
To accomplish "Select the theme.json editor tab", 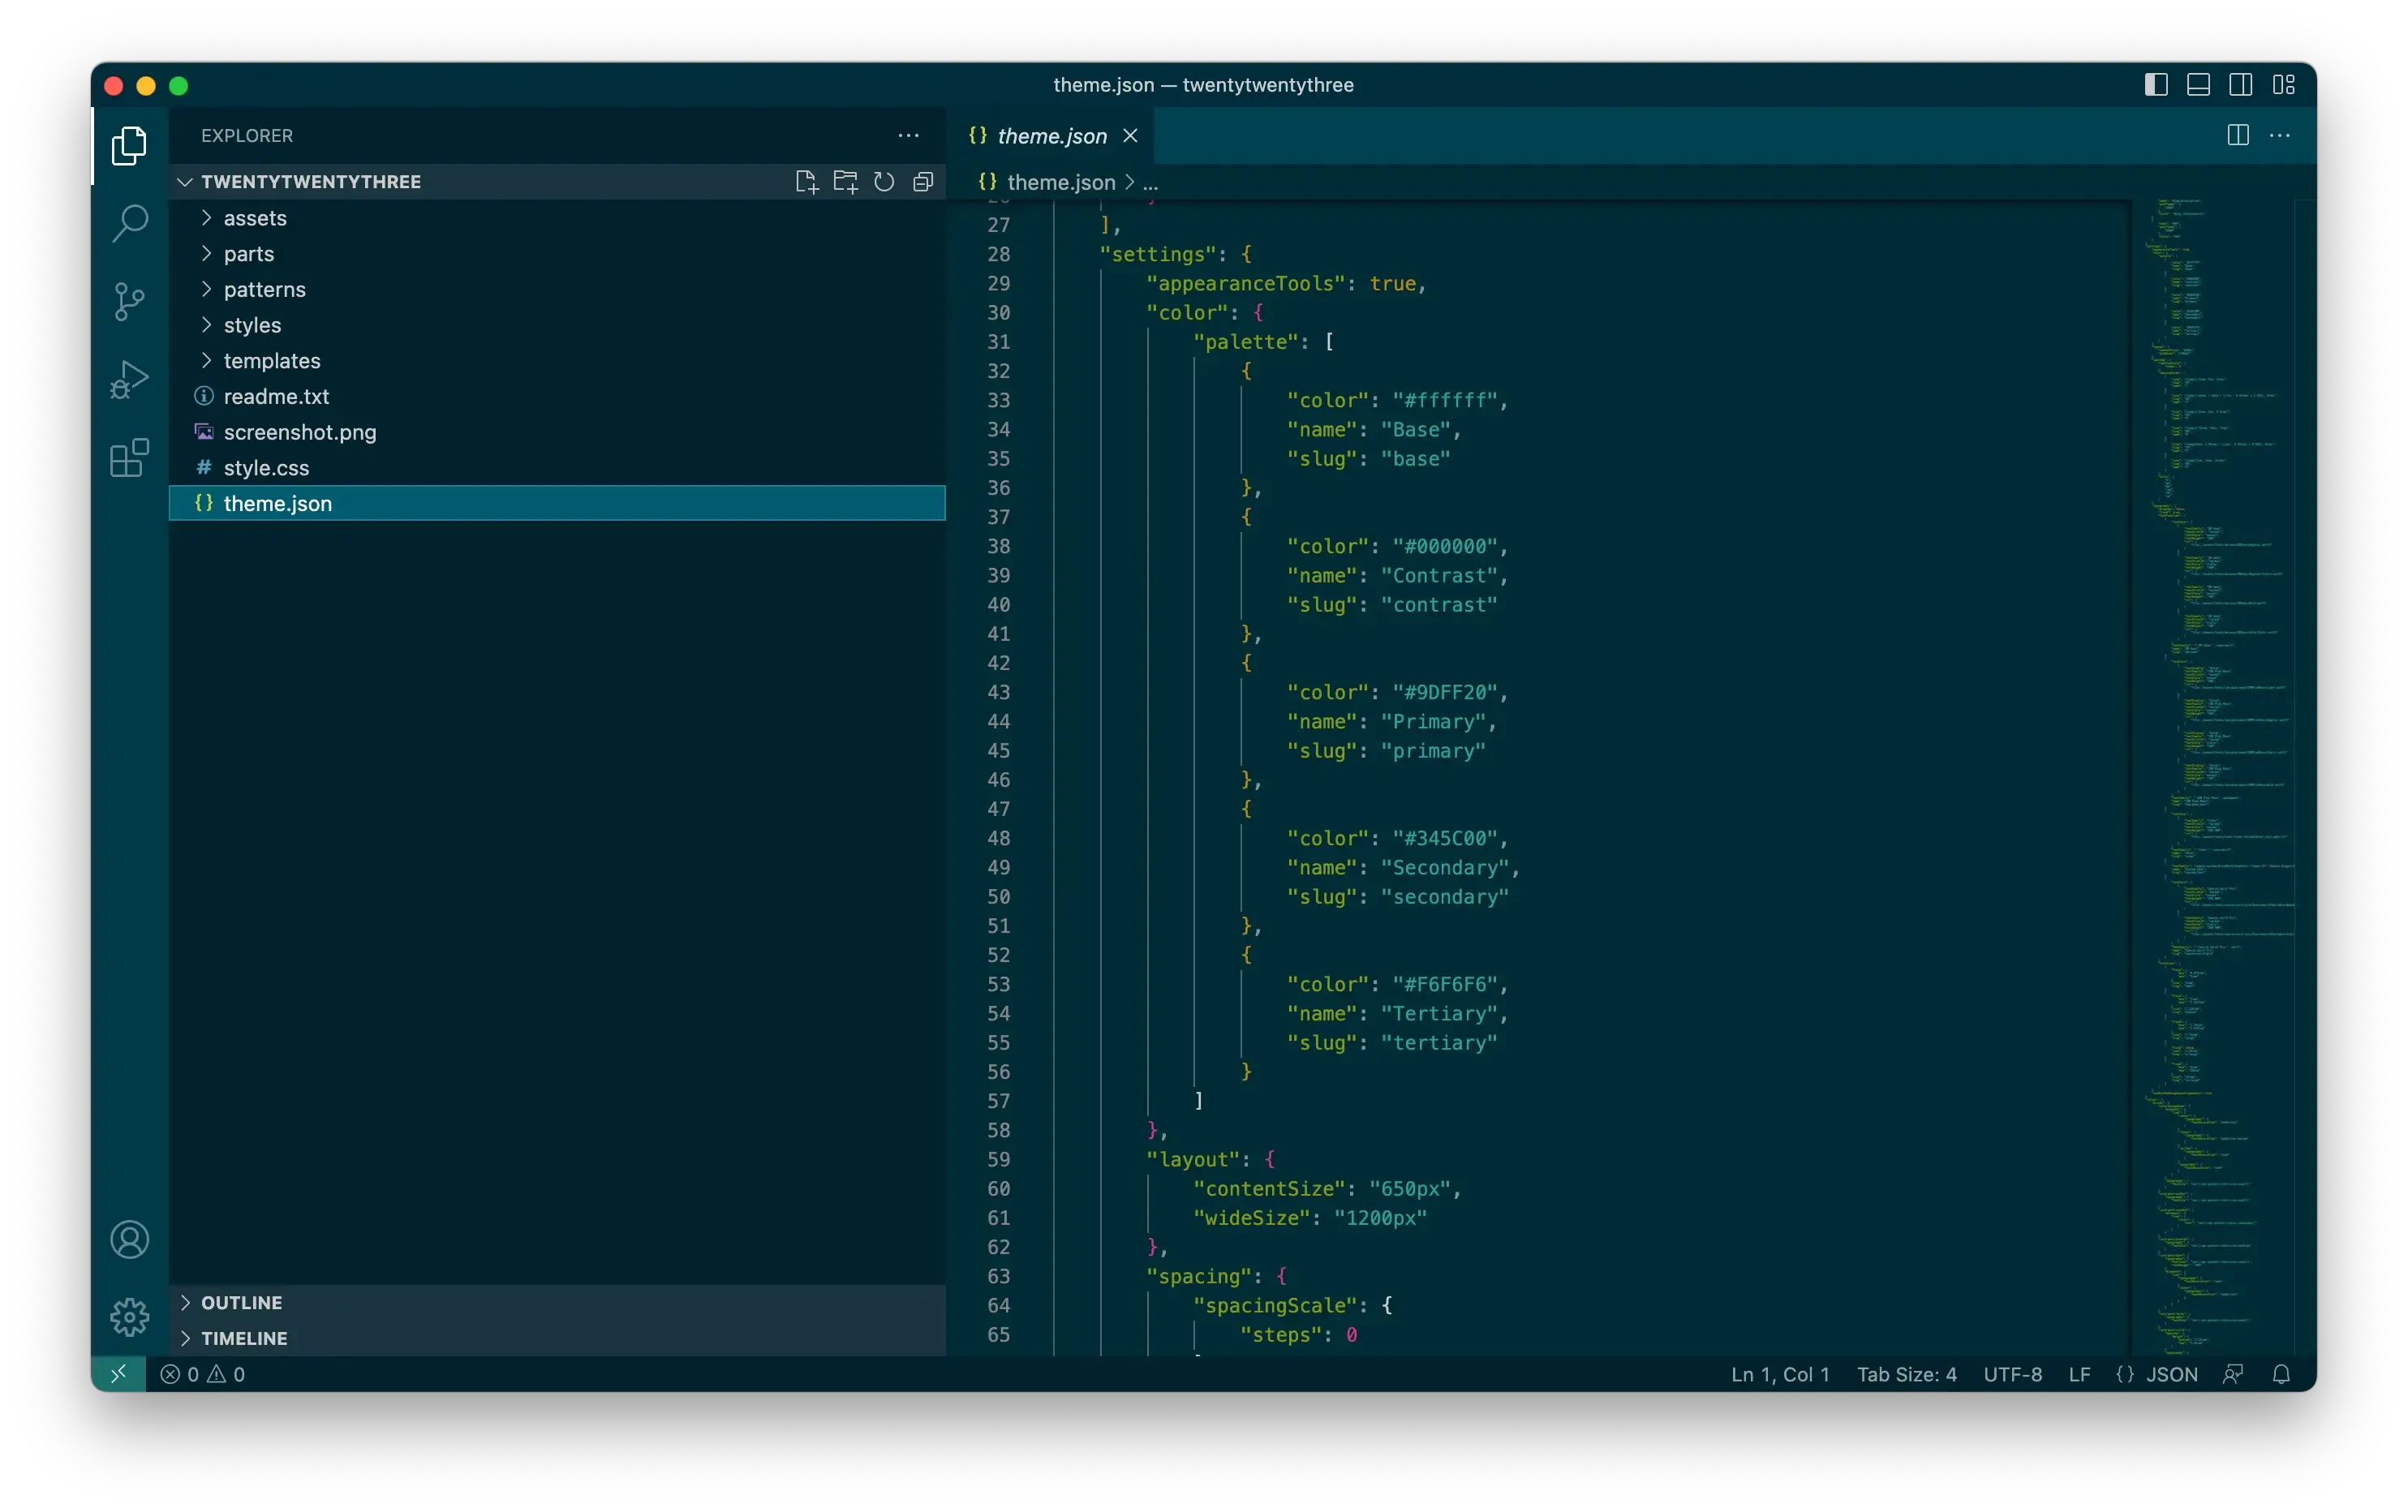I will [1052, 136].
